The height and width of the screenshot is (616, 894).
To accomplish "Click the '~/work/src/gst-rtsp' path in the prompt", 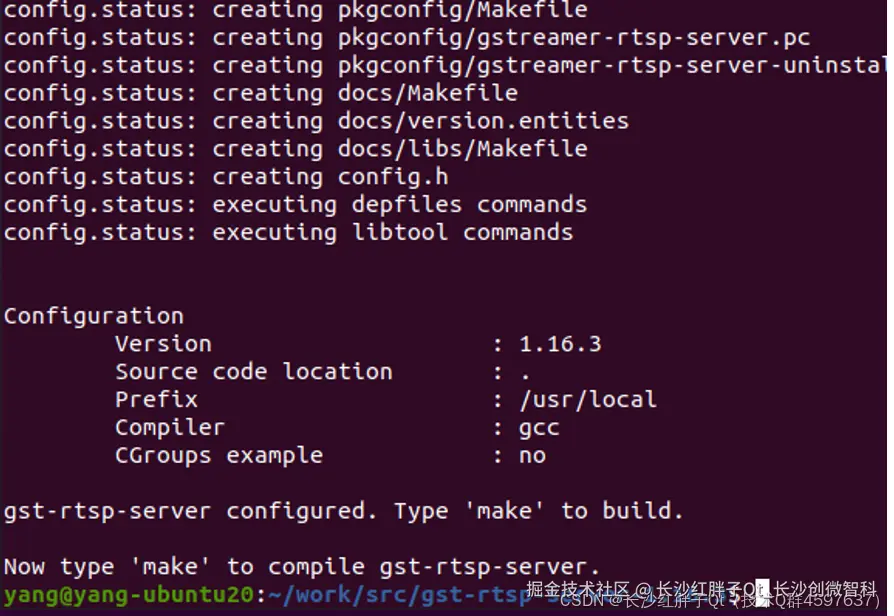I will [399, 595].
